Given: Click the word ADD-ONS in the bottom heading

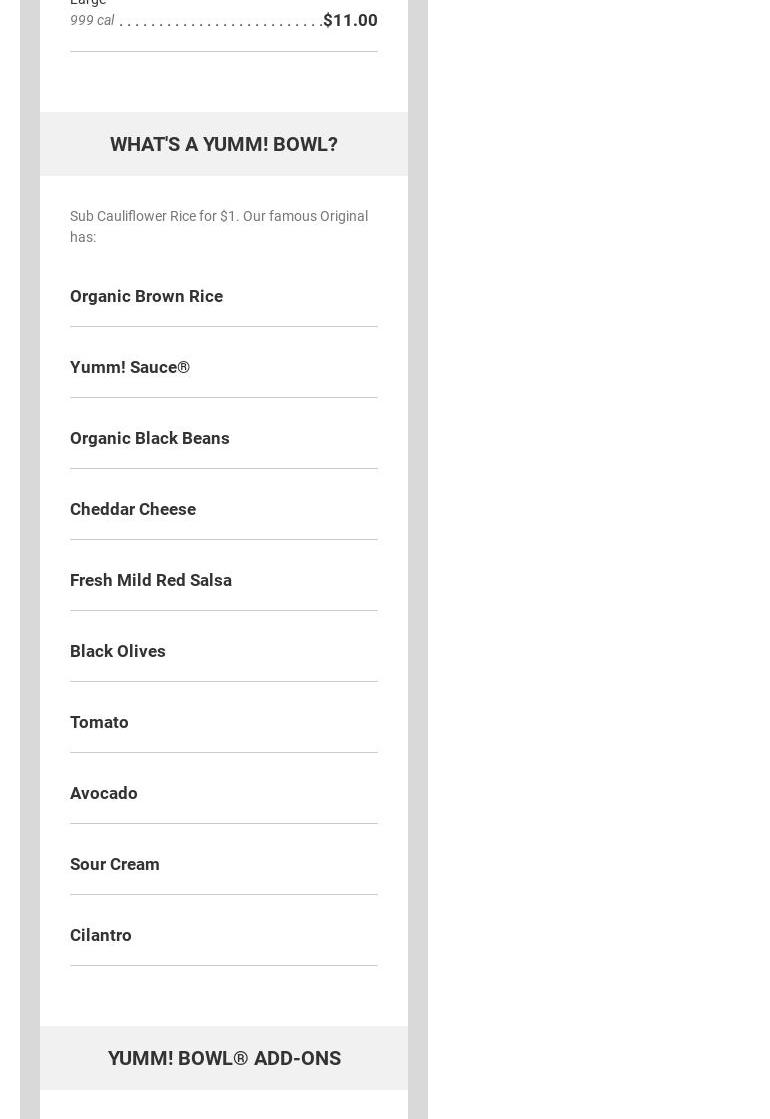Looking at the screenshot, I should pyautogui.click(x=297, y=1058).
